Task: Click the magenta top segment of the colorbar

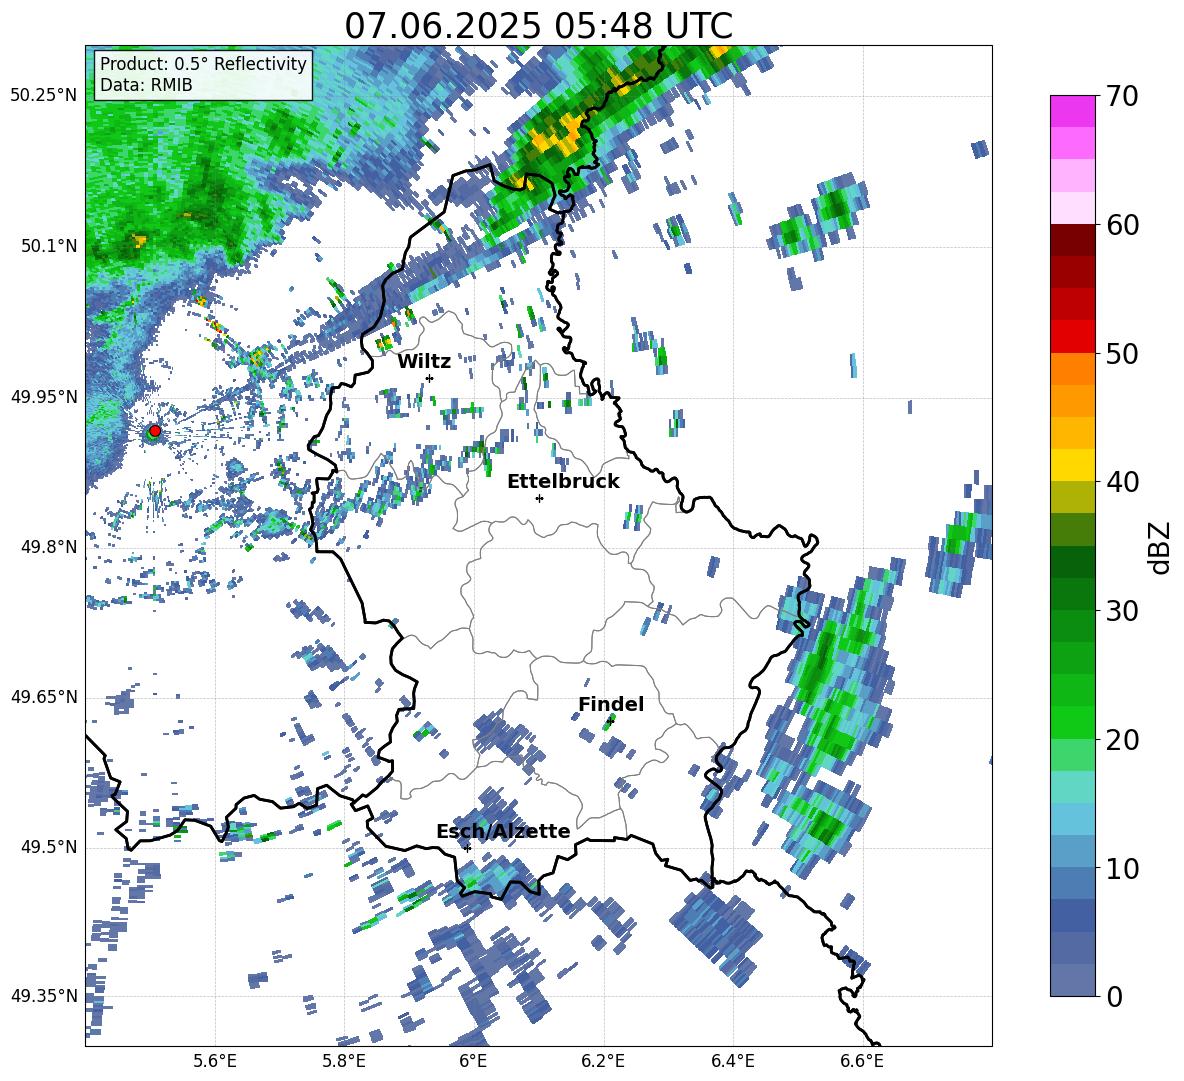Action: coord(1072,111)
